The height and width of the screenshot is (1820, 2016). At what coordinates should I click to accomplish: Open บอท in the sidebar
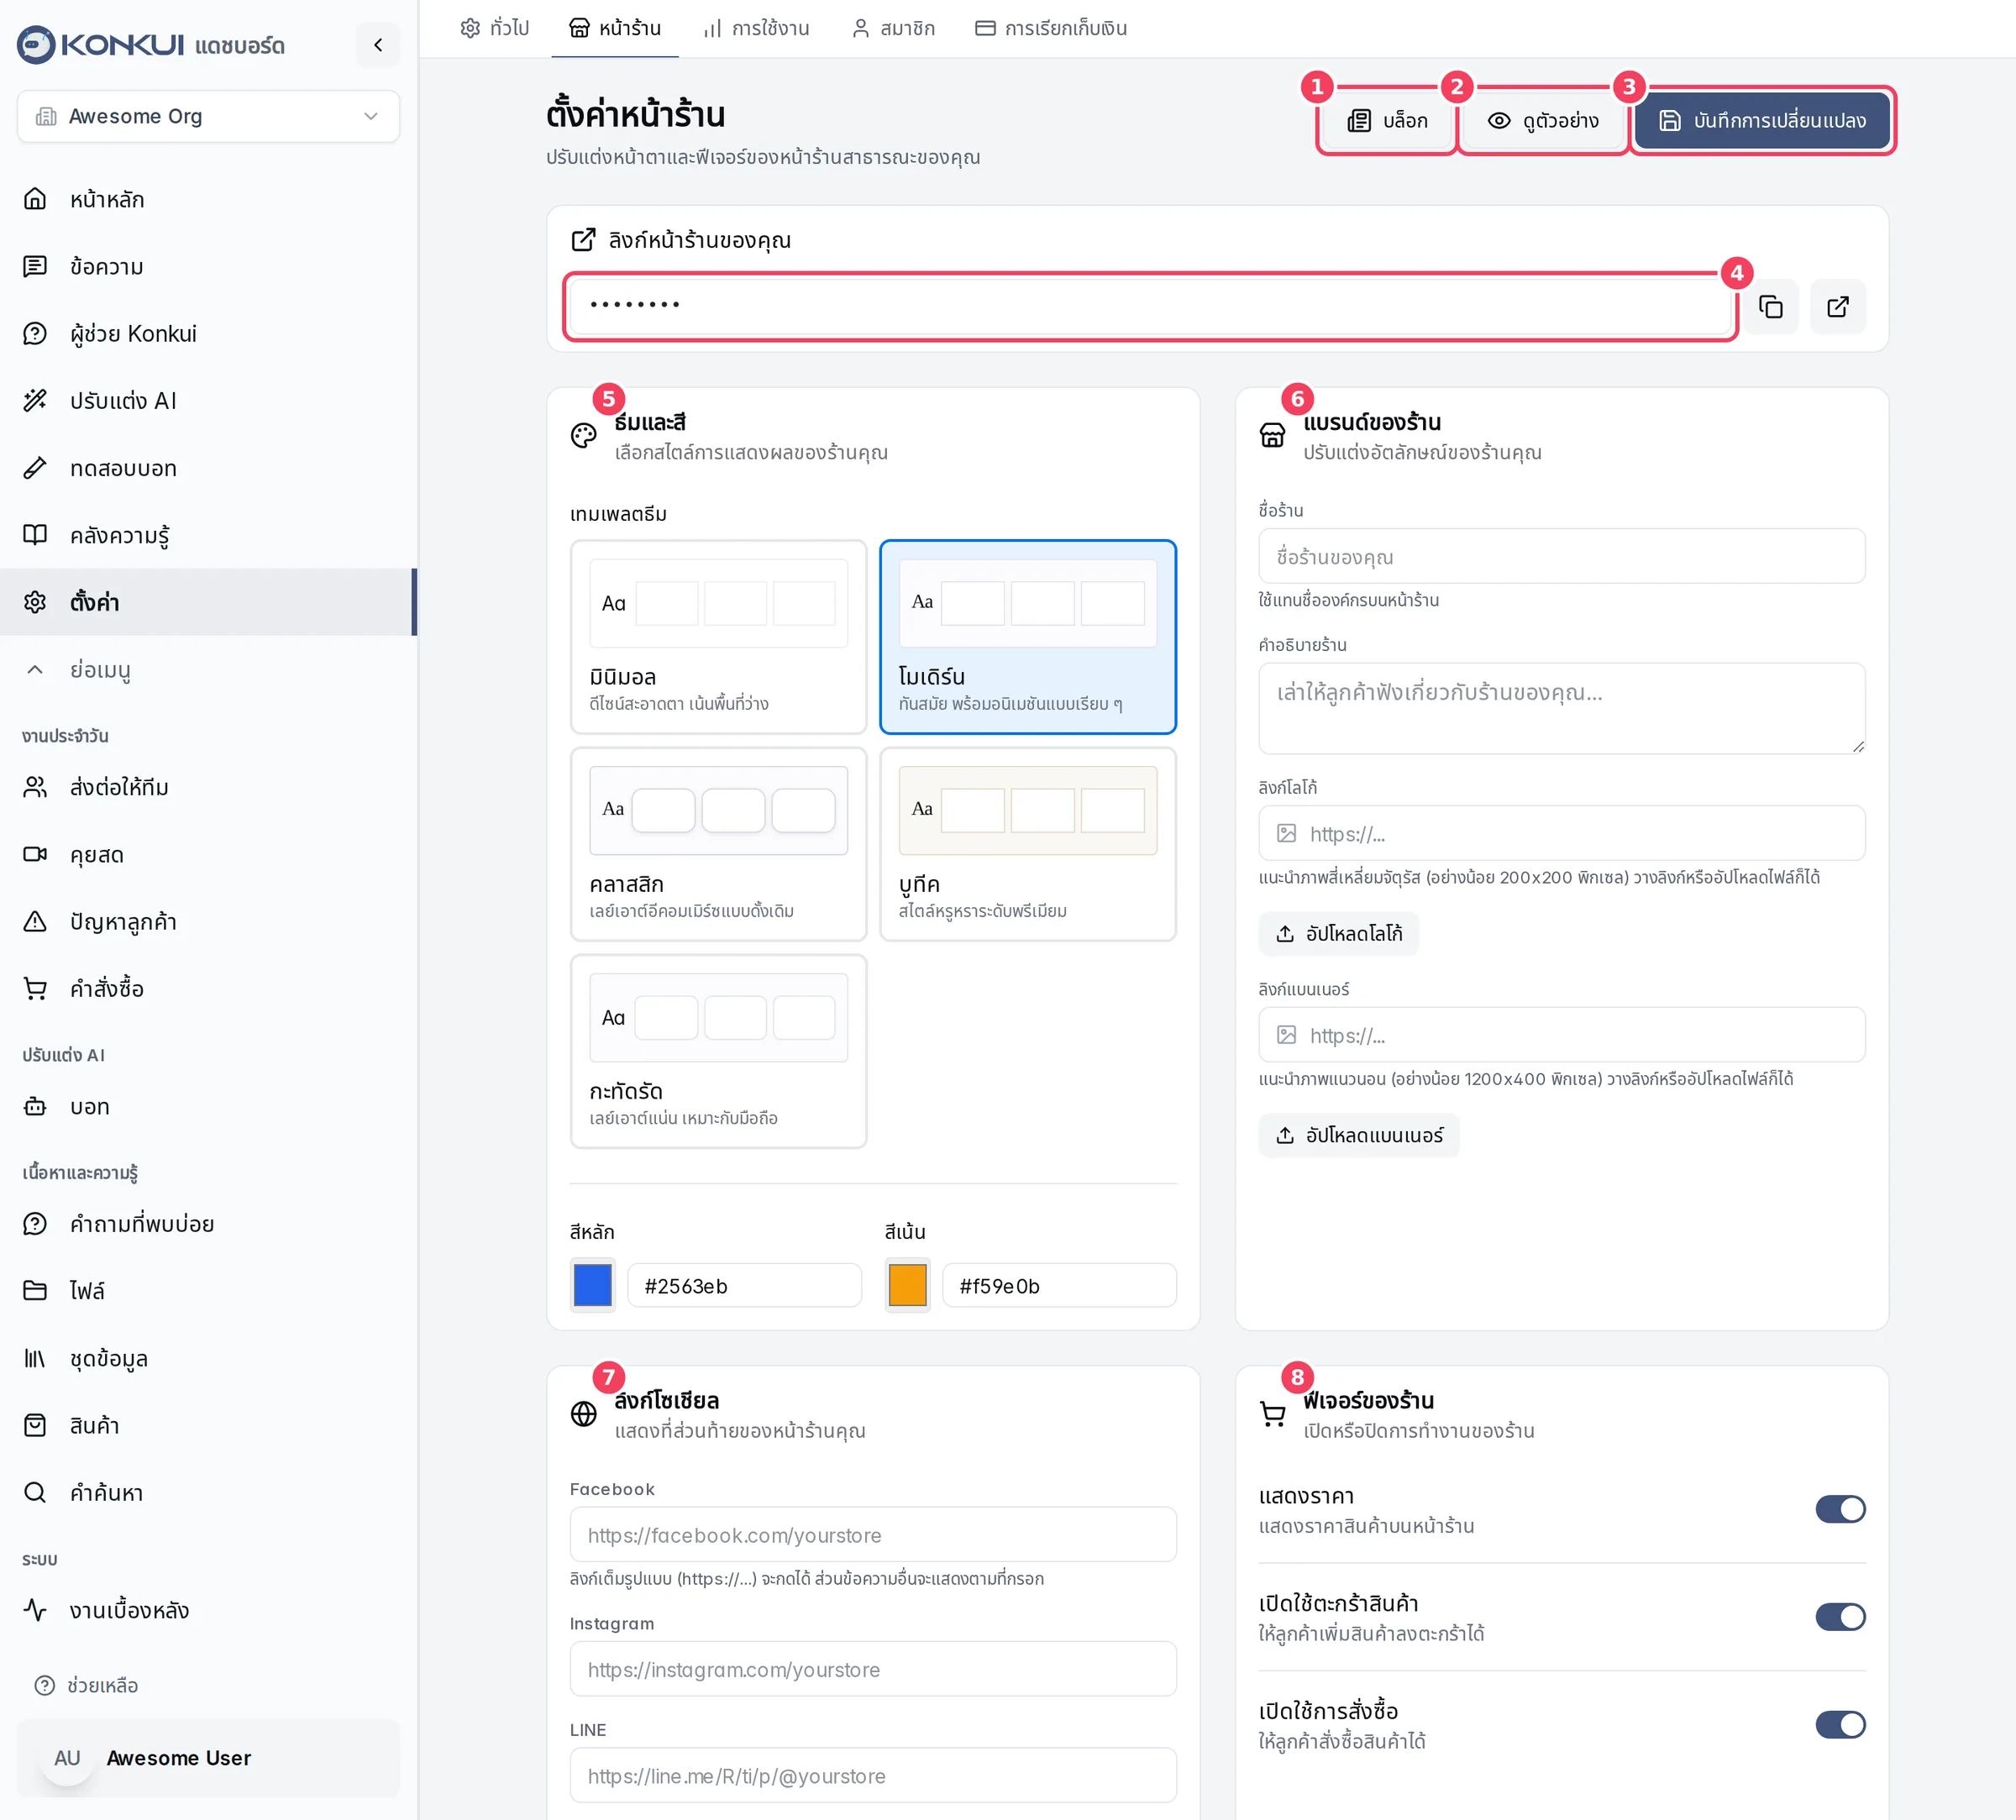pos(208,1106)
